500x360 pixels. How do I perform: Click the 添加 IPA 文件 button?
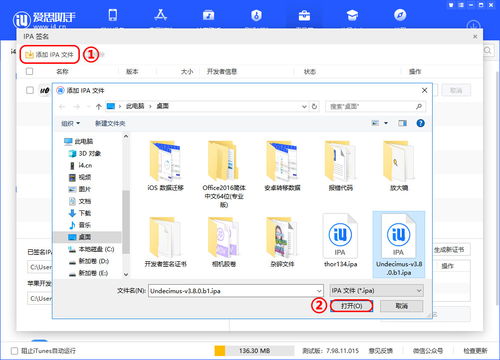(x=49, y=54)
